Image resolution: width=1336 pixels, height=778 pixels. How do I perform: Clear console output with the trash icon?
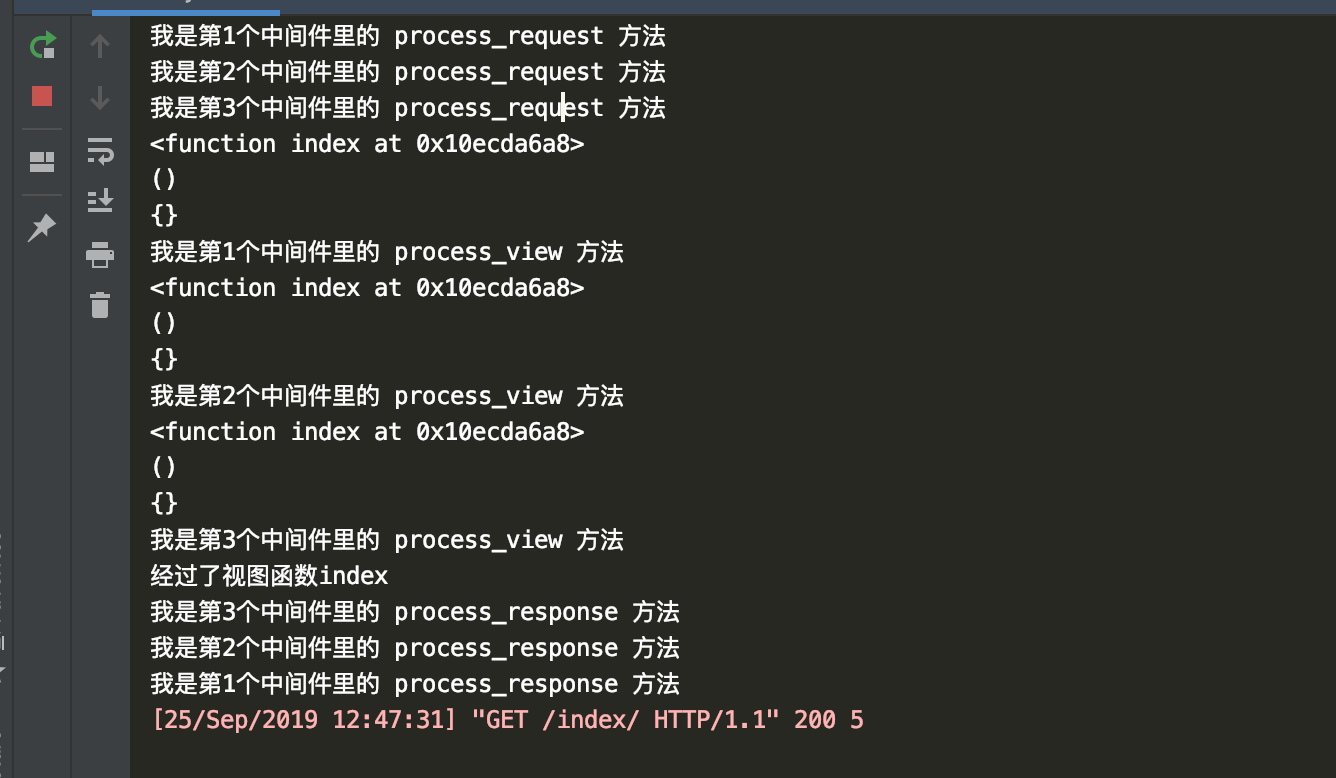click(100, 305)
